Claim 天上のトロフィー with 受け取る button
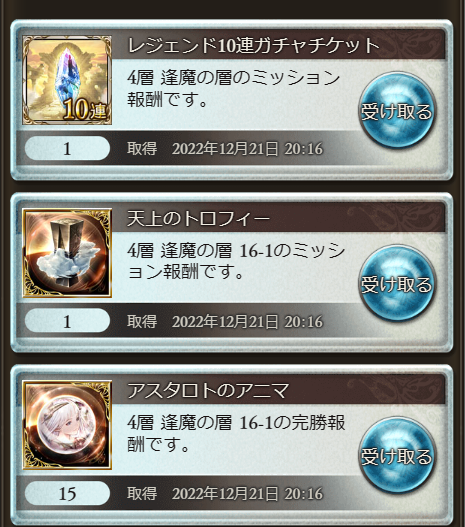Image resolution: width=465 pixels, height=527 pixels. pyautogui.click(x=396, y=283)
